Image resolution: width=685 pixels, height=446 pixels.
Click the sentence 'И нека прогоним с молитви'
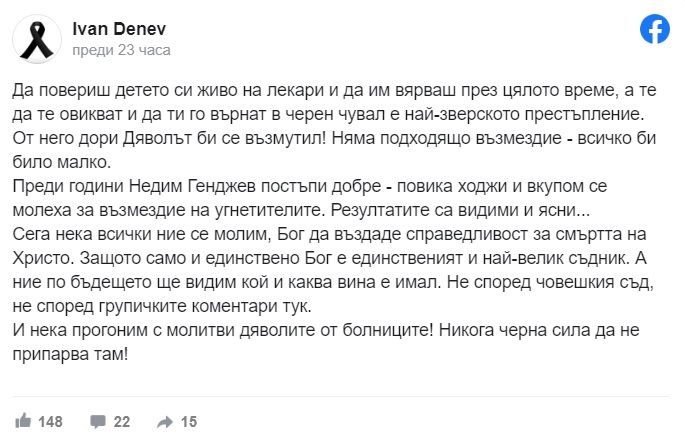(223, 330)
